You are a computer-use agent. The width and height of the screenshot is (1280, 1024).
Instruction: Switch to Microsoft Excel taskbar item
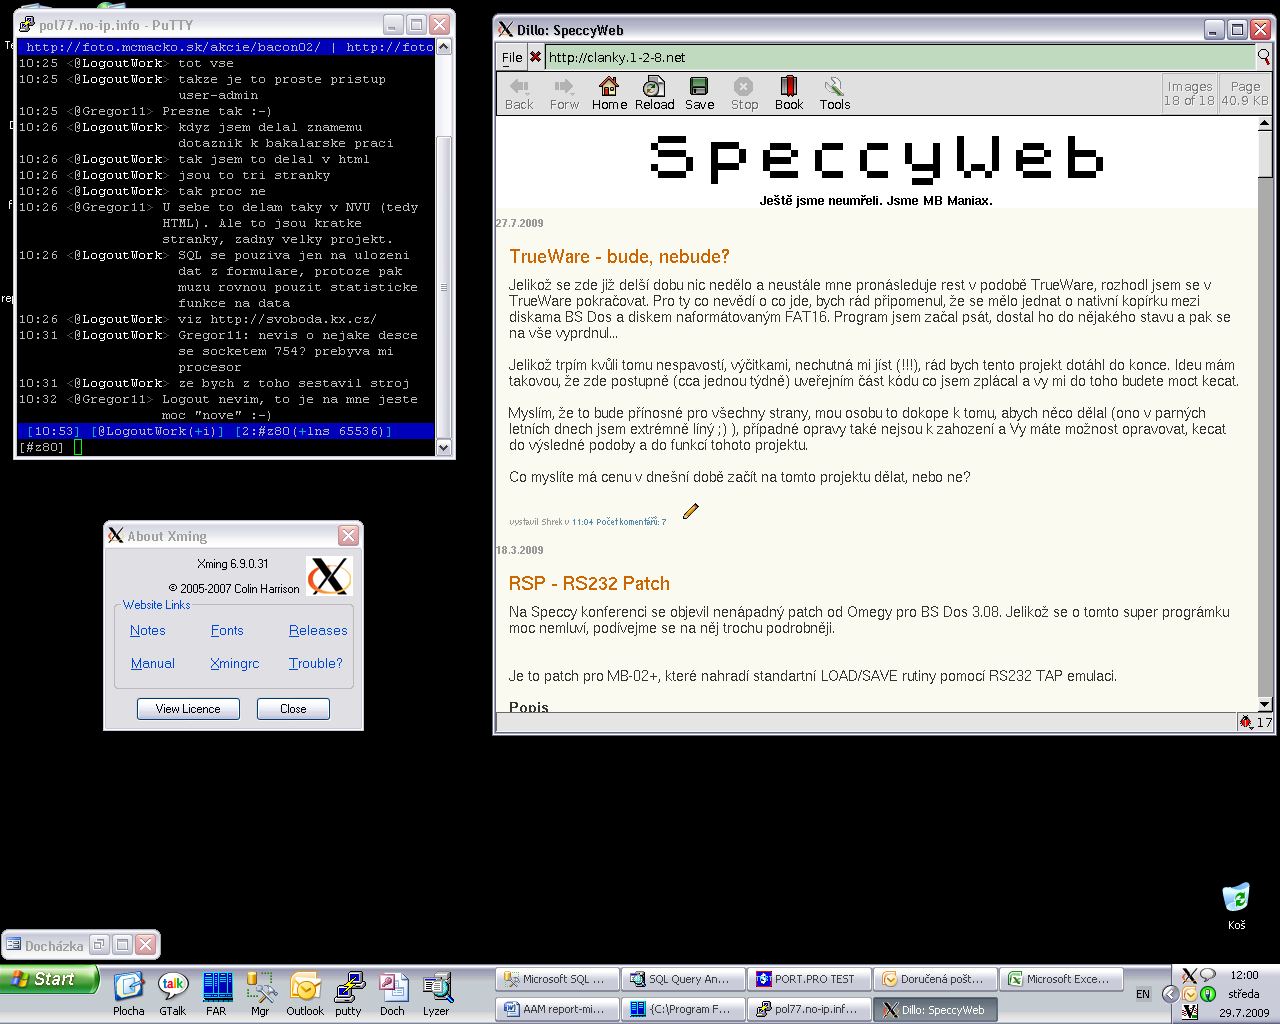(x=1064, y=979)
